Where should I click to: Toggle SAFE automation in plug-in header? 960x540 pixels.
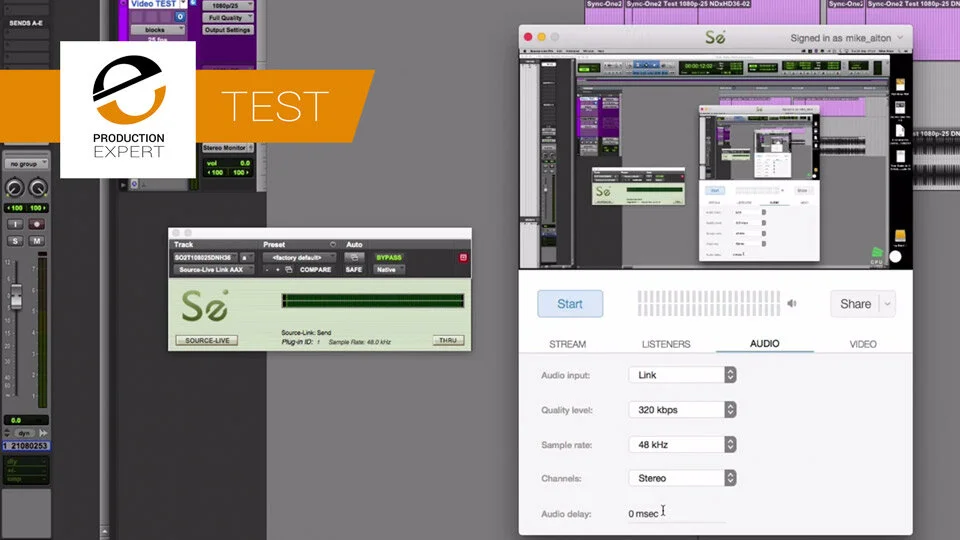(x=353, y=269)
